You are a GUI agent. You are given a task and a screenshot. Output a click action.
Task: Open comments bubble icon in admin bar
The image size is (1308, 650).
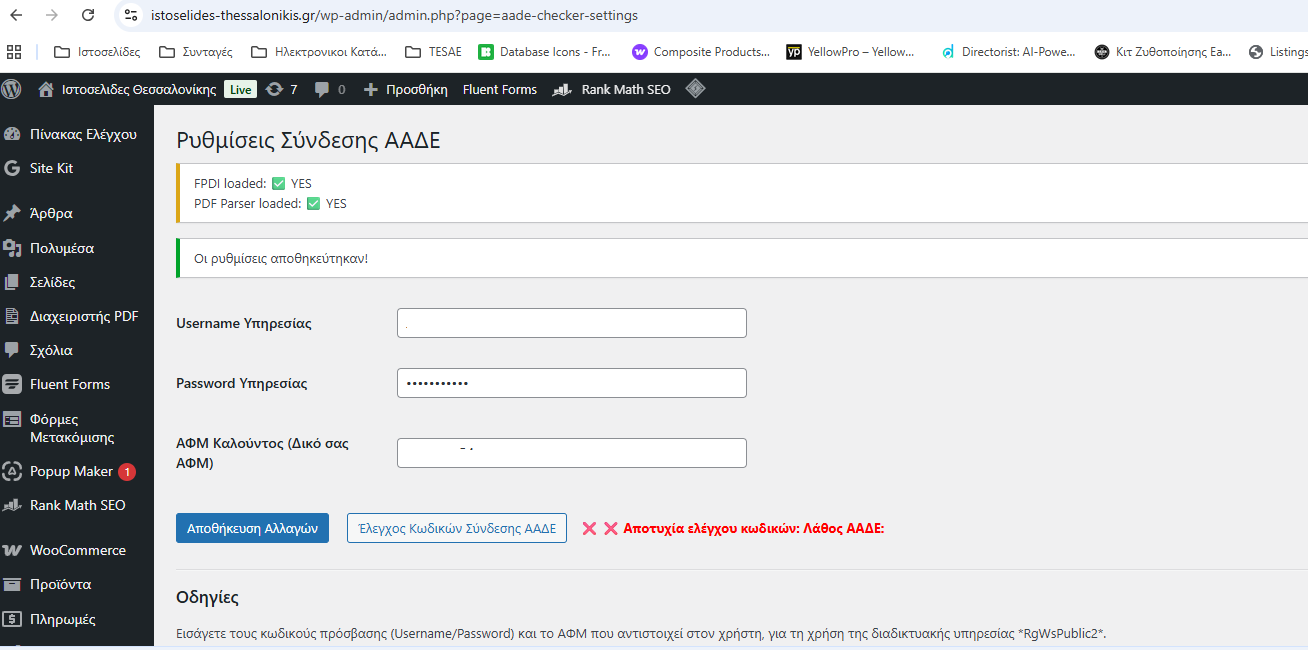coord(322,89)
